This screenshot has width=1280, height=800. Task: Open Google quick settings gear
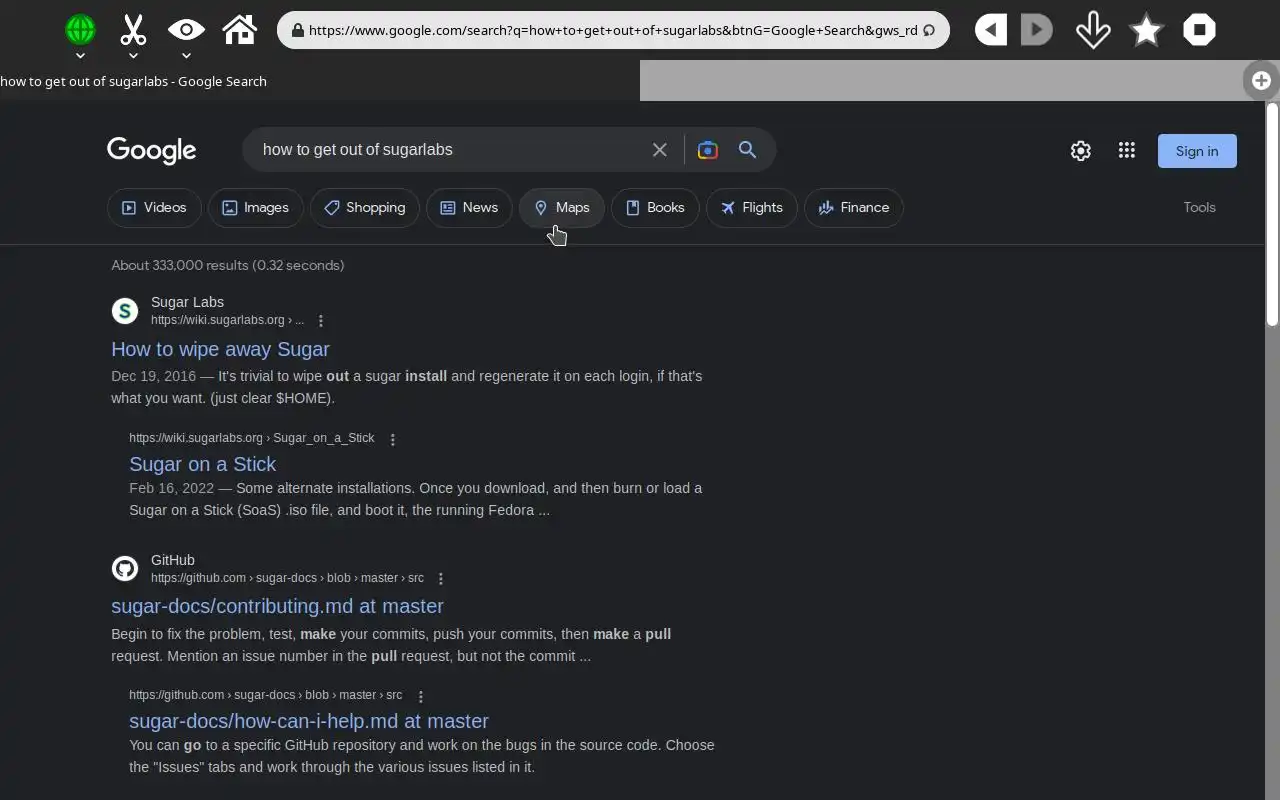(1081, 151)
